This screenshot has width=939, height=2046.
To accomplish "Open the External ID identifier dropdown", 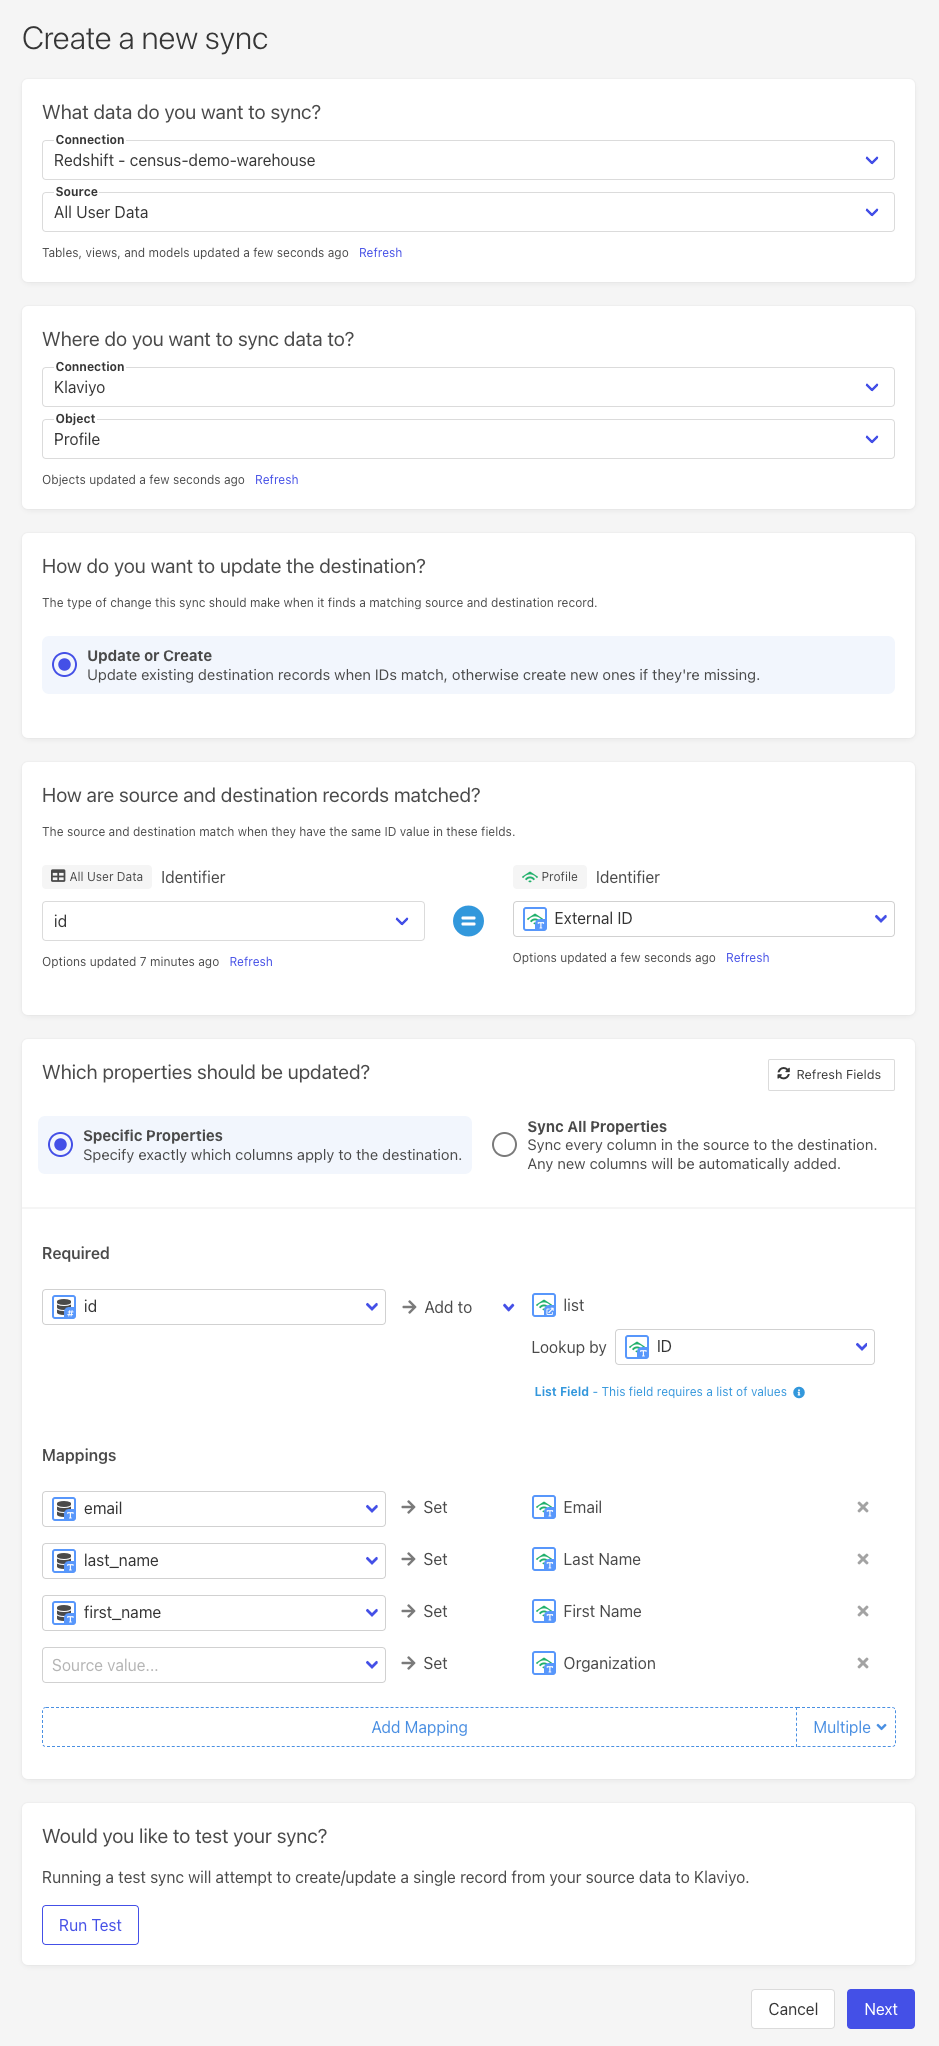I will (x=703, y=919).
